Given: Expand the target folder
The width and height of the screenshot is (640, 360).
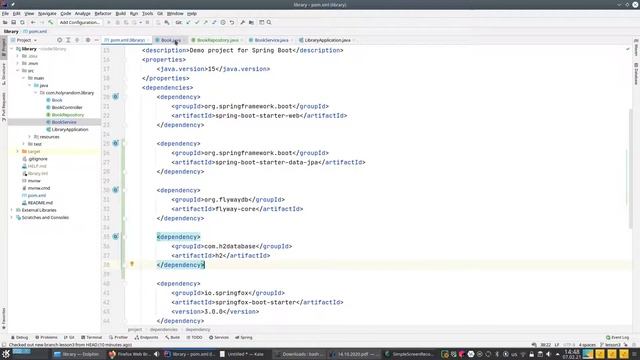Looking at the screenshot, I should (18, 151).
